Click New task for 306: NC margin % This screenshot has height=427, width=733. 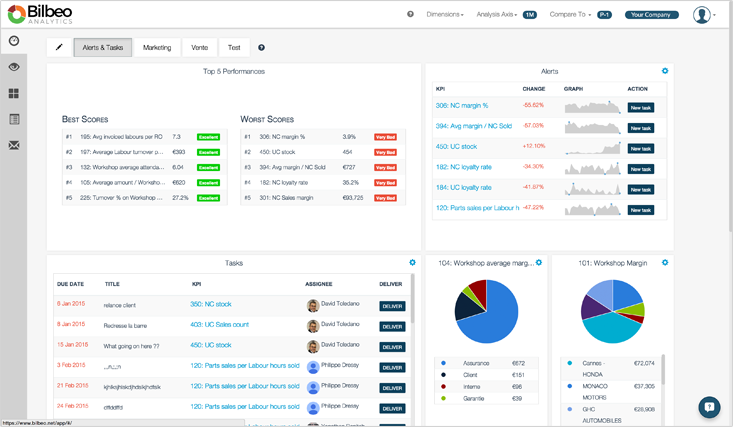tap(640, 107)
